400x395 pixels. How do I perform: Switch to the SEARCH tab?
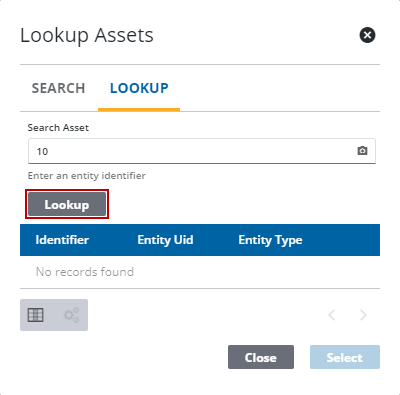pyautogui.click(x=58, y=88)
